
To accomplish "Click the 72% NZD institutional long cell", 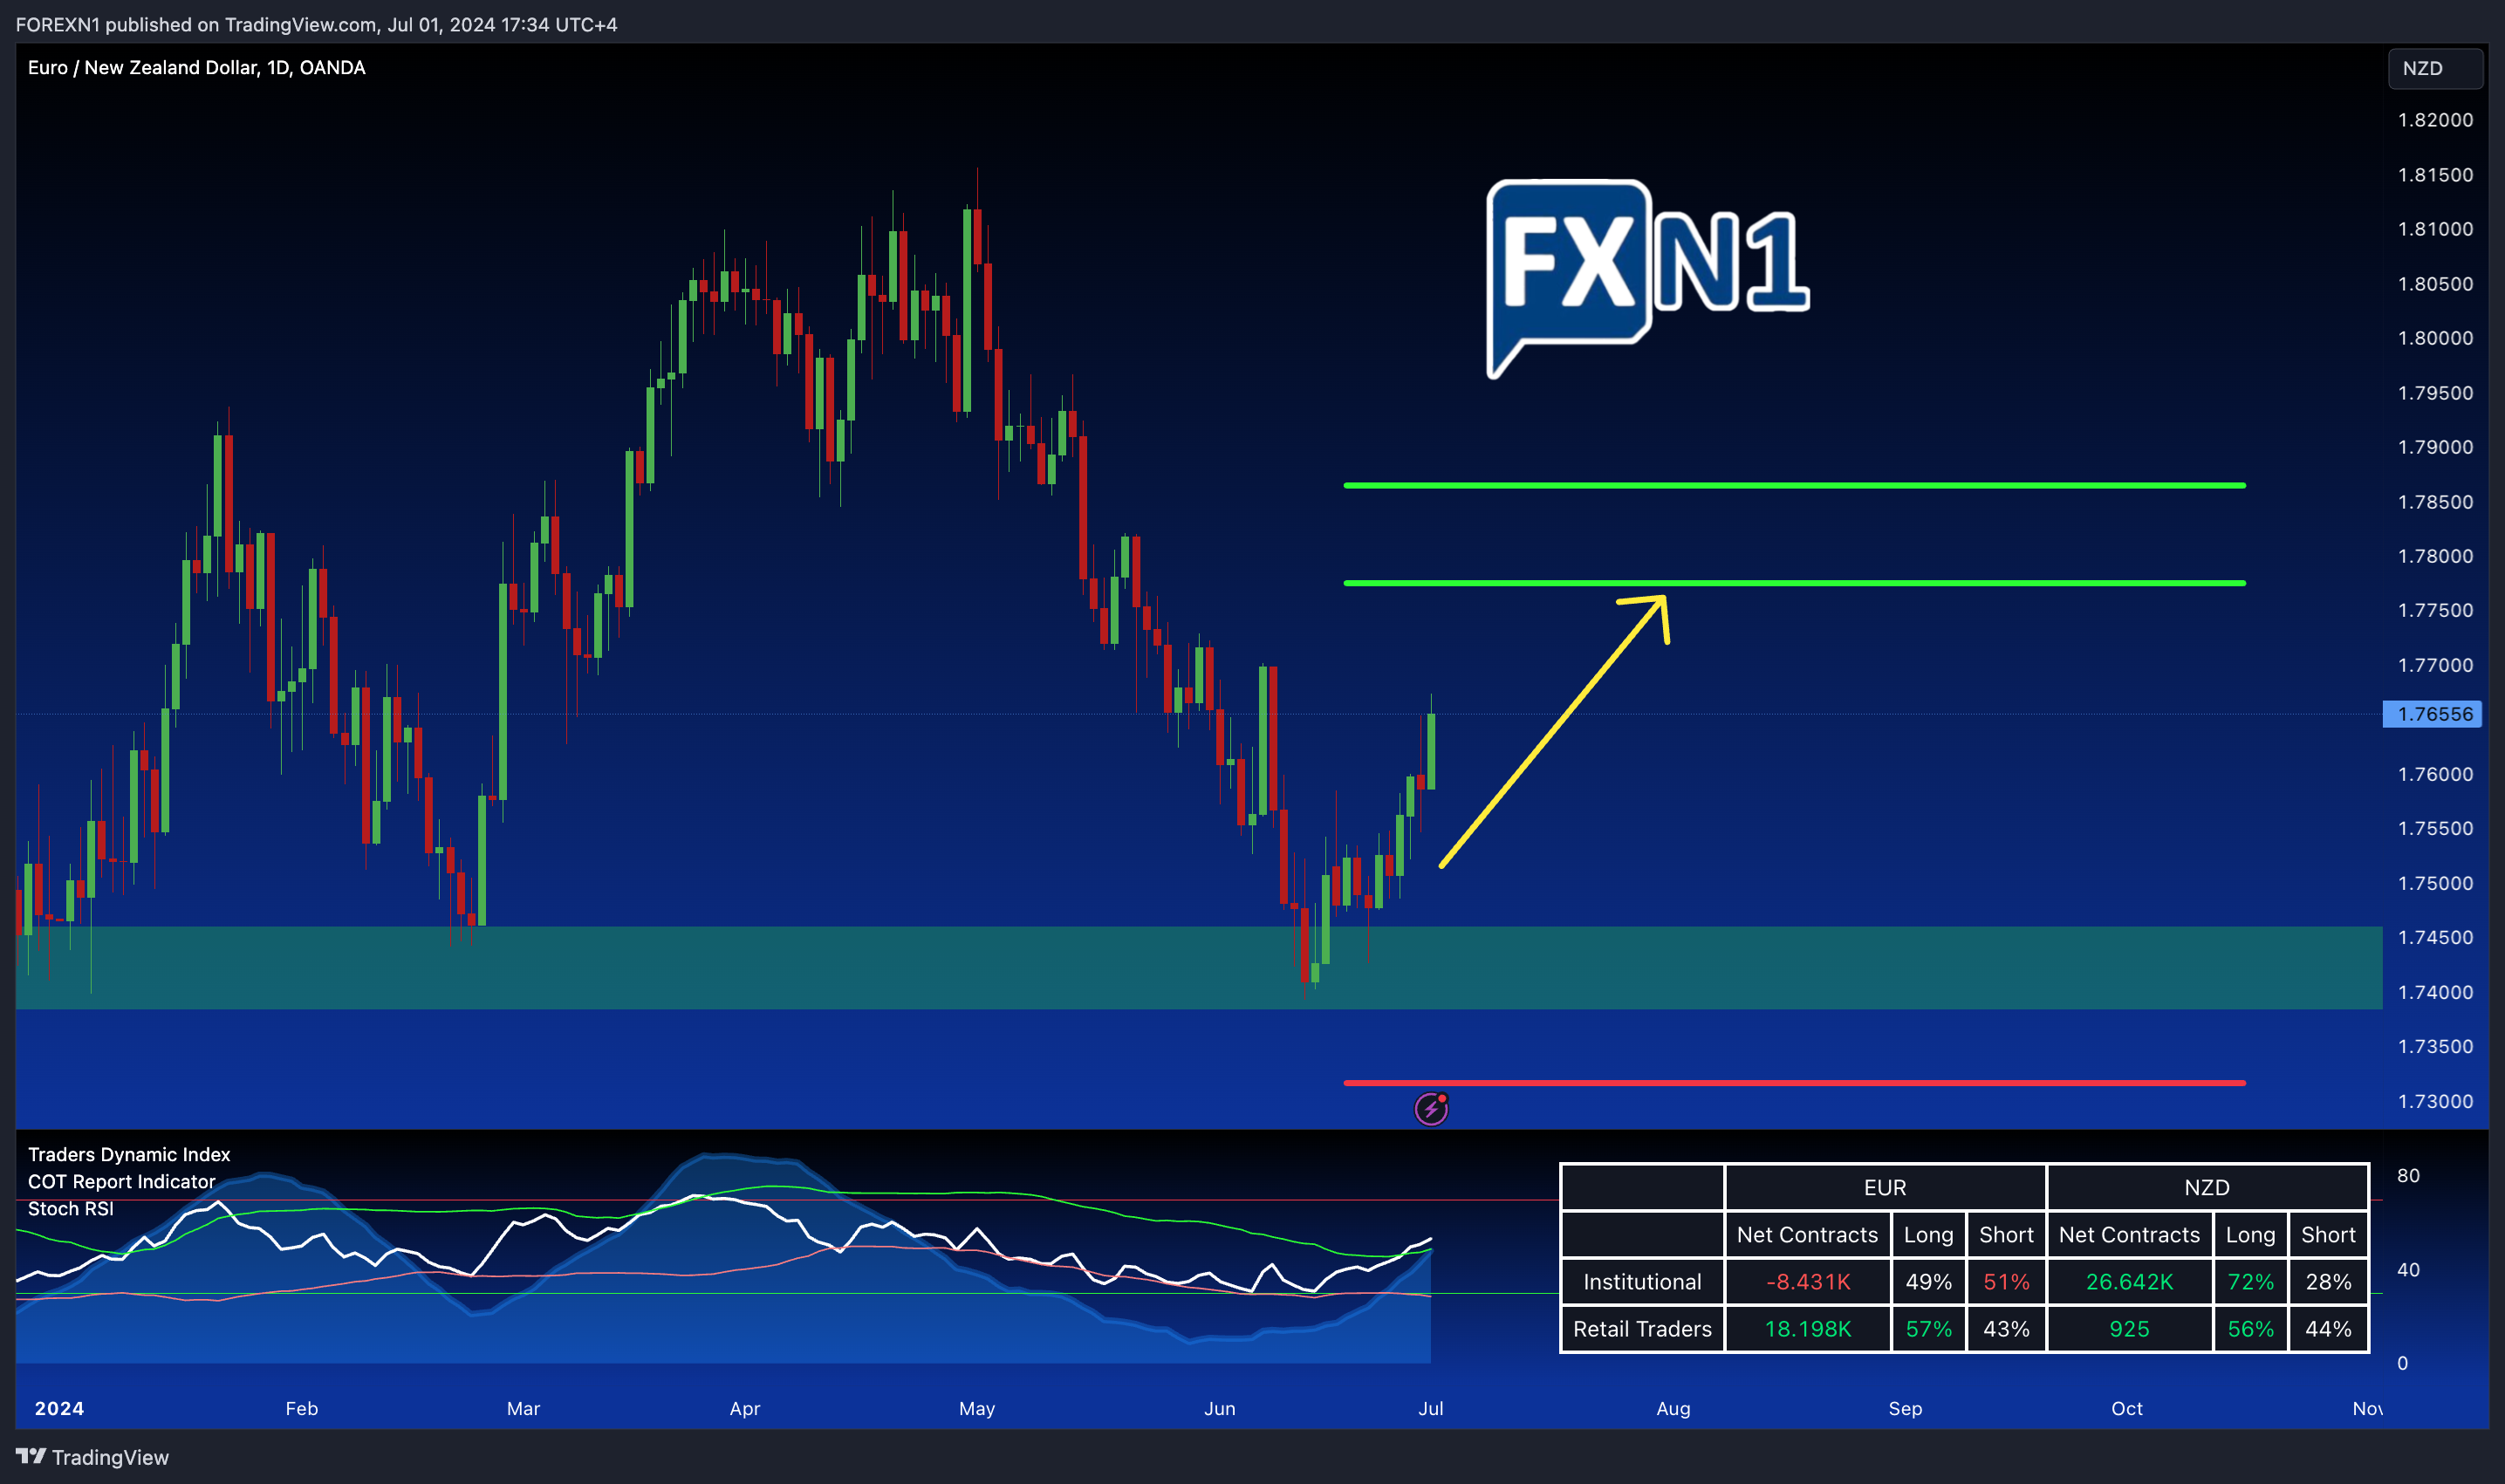I will [x=2251, y=1282].
